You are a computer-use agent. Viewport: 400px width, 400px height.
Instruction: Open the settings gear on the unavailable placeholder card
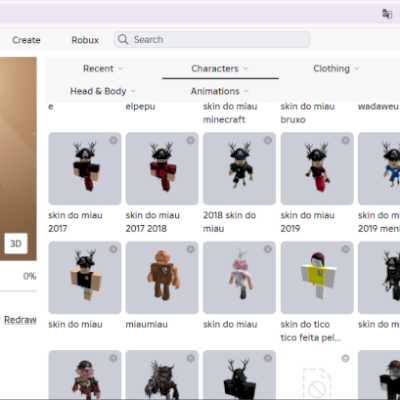pos(345,358)
